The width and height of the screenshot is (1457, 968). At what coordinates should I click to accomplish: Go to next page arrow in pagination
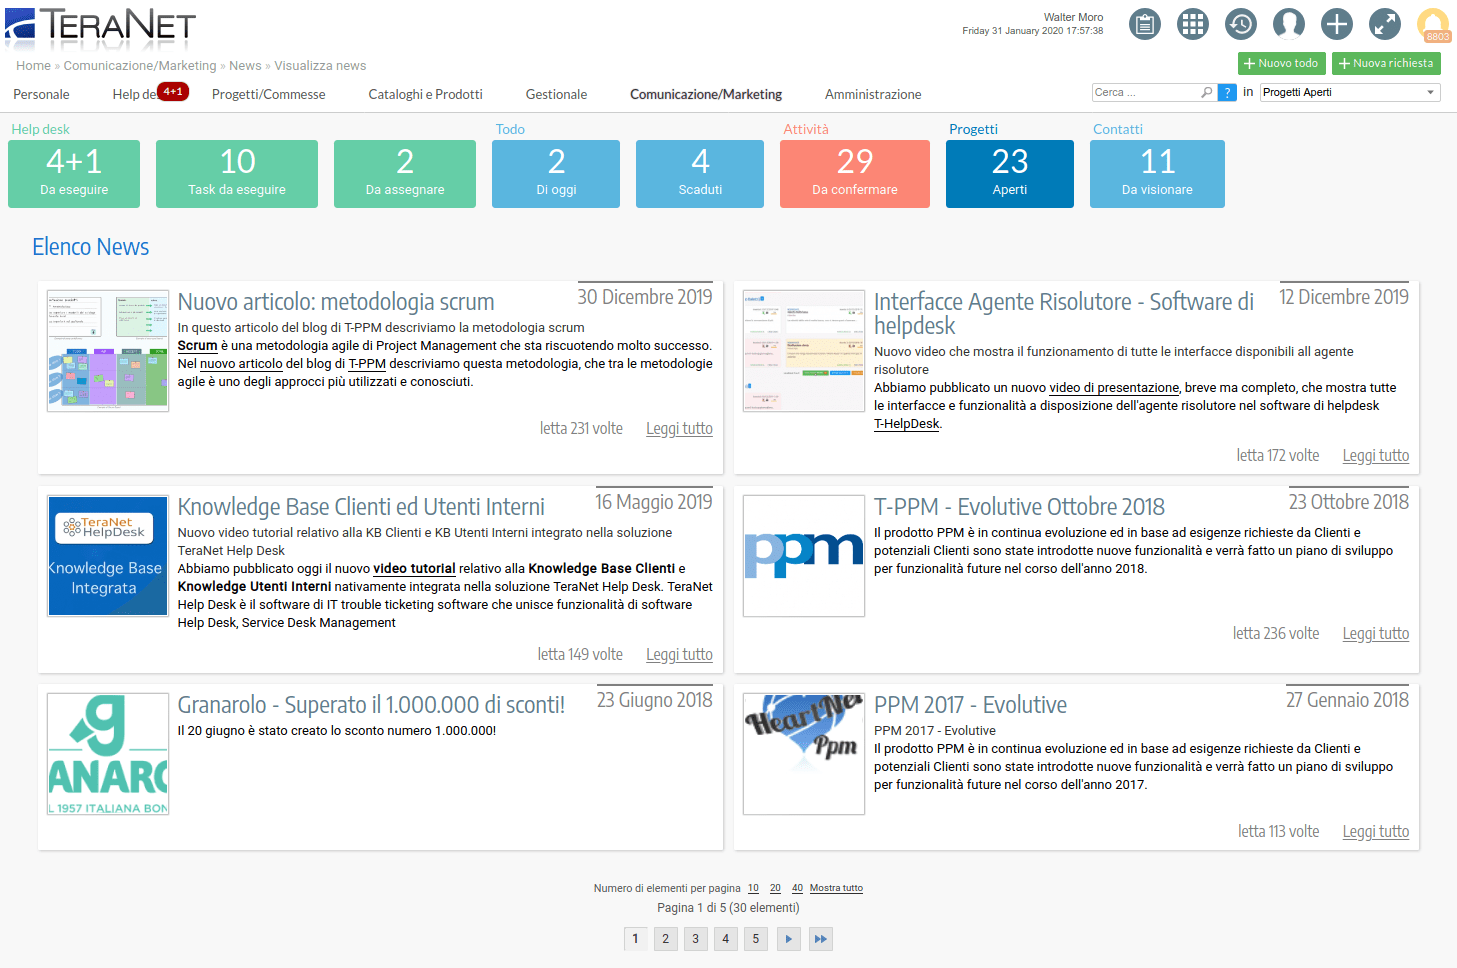[788, 939]
